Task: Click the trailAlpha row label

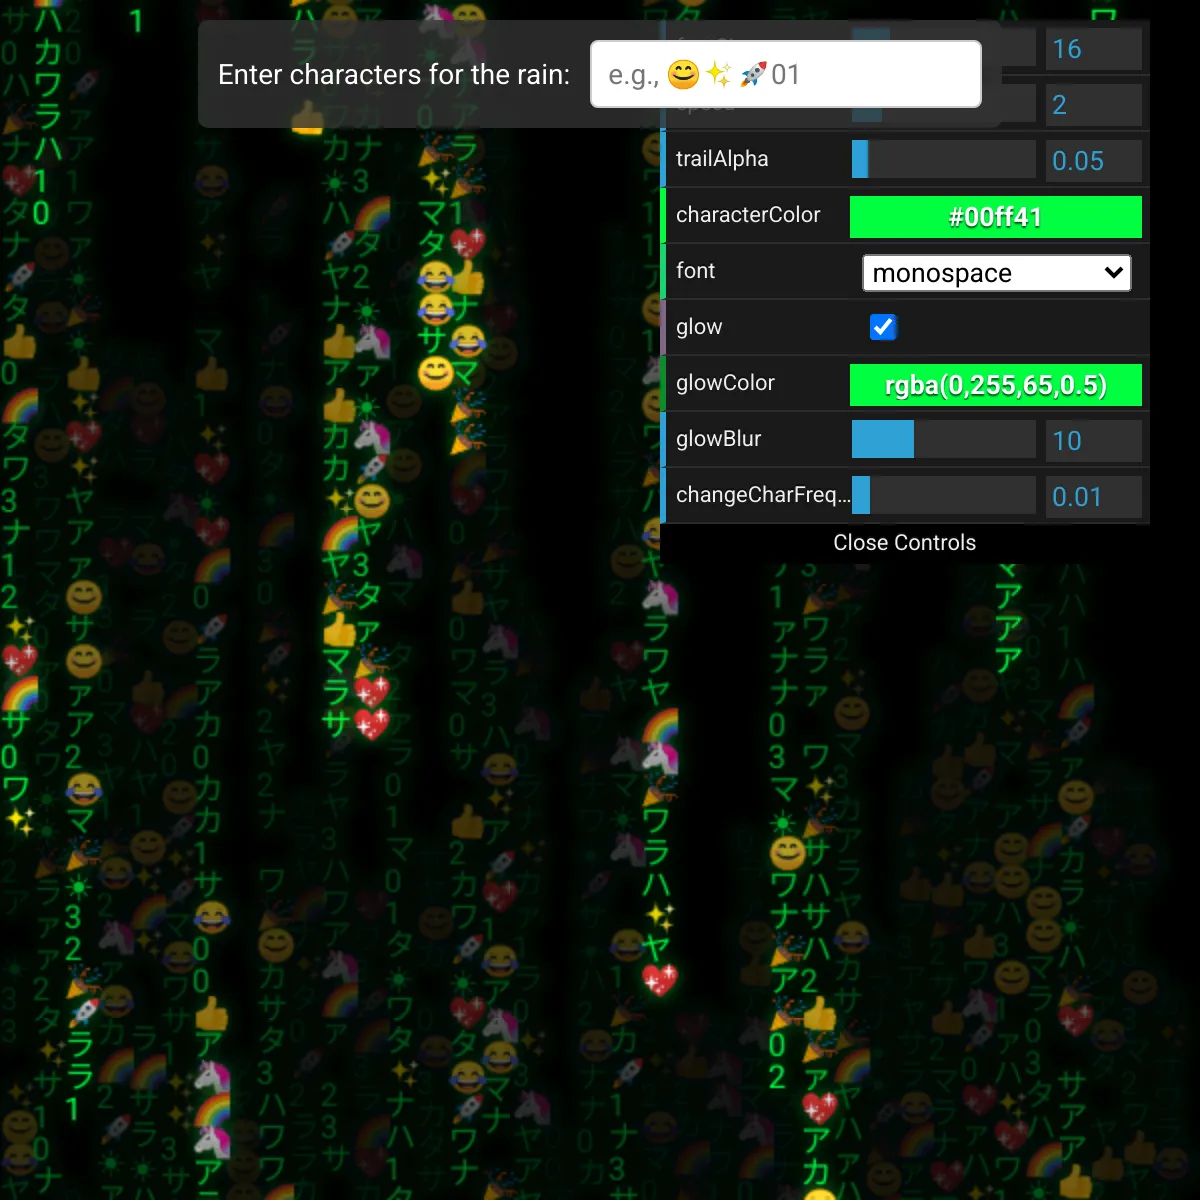Action: (722, 159)
